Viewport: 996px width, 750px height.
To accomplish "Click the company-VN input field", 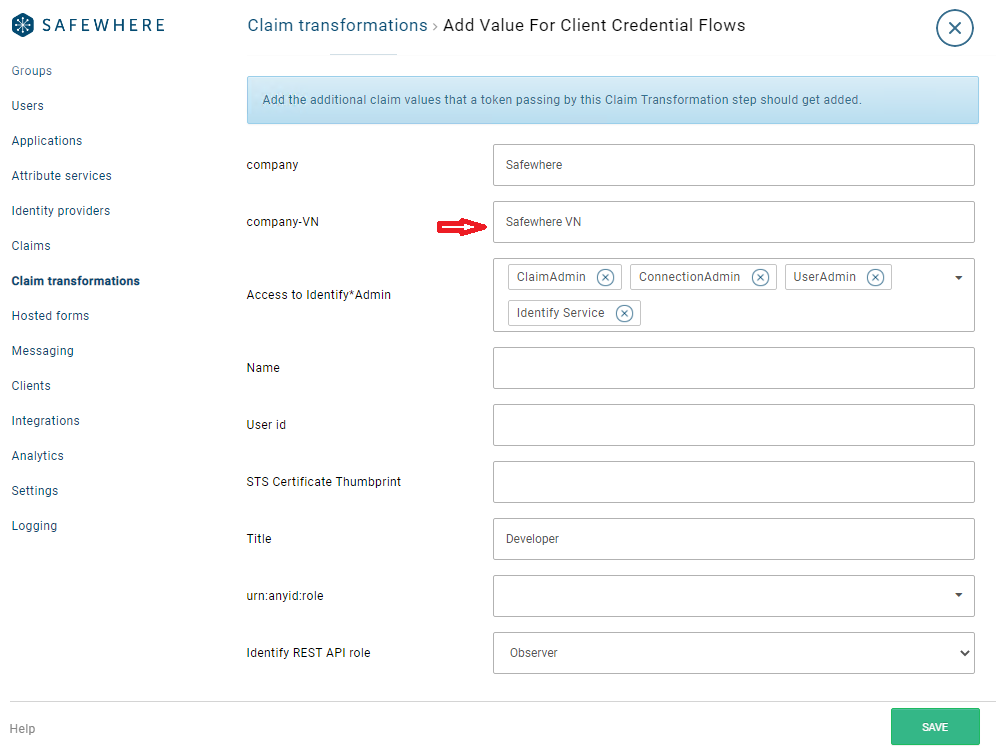I will [734, 222].
